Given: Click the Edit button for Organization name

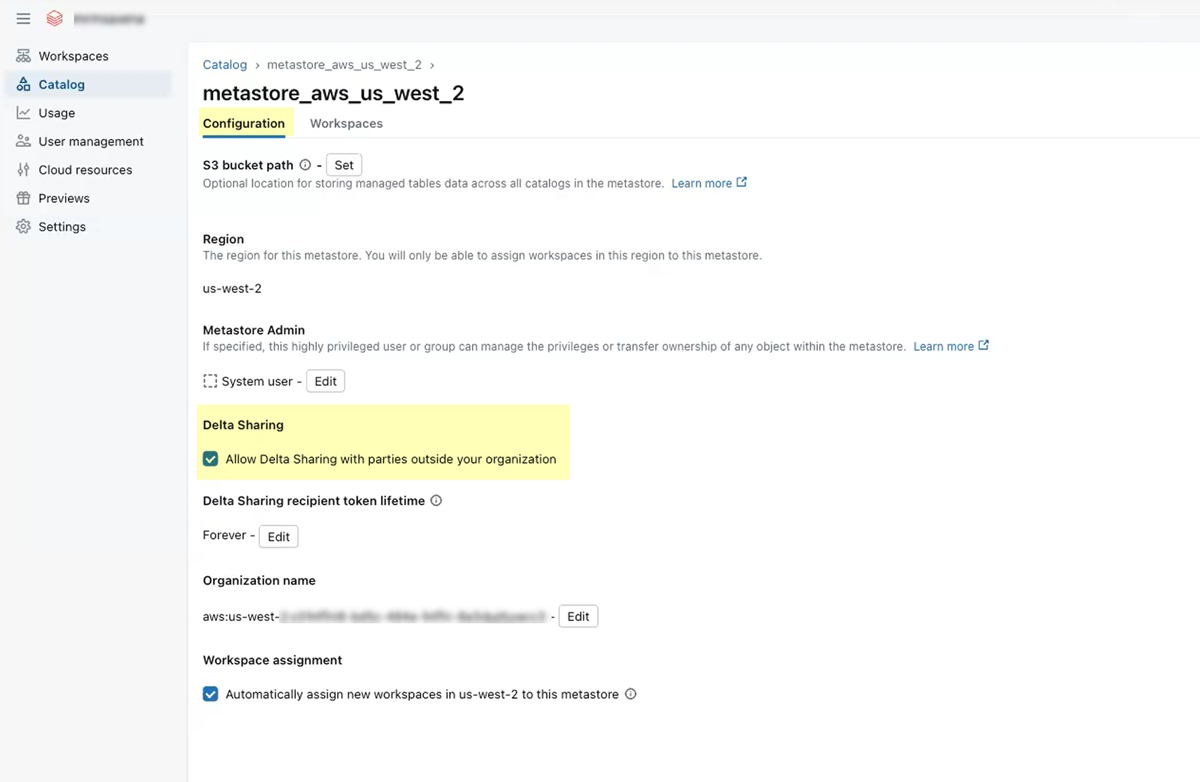Looking at the screenshot, I should tap(578, 616).
